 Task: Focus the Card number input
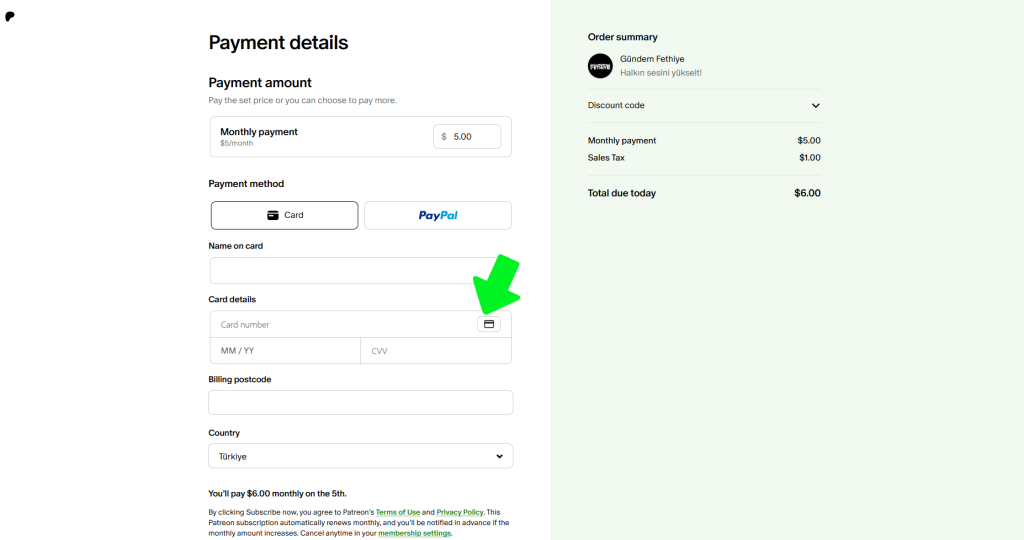click(340, 324)
